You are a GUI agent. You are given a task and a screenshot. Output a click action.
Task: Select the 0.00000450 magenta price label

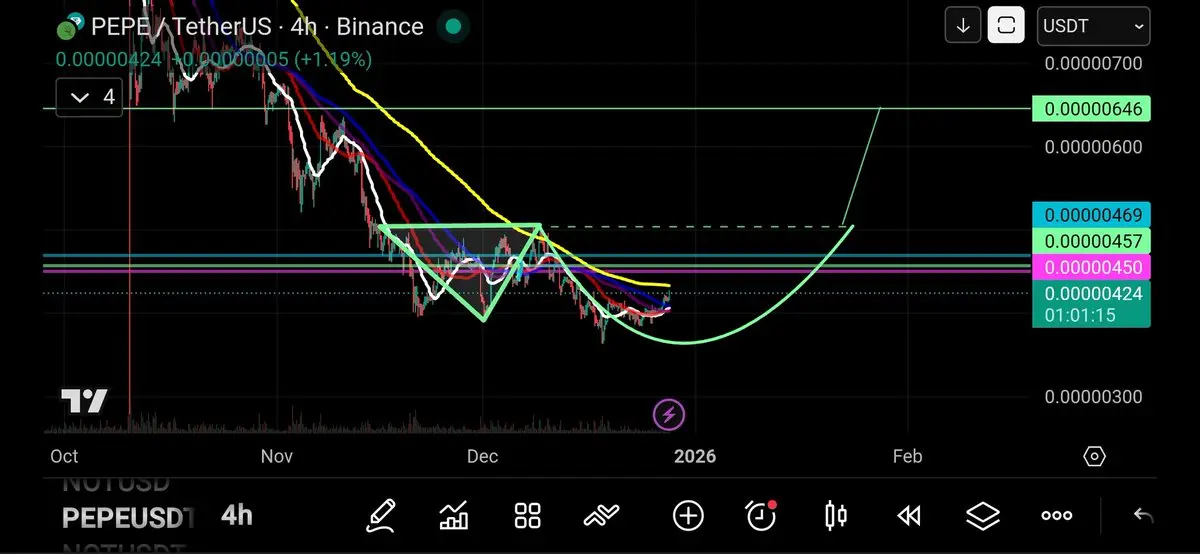click(1090, 267)
